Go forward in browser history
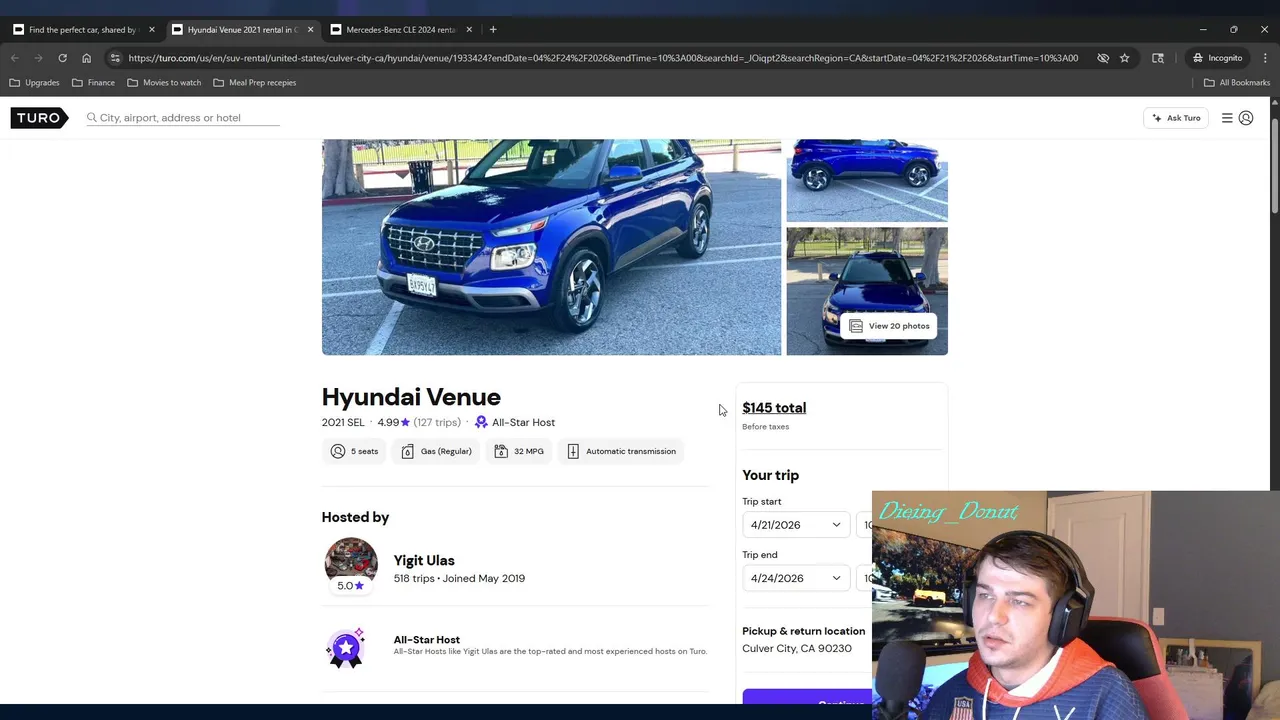 (38, 58)
